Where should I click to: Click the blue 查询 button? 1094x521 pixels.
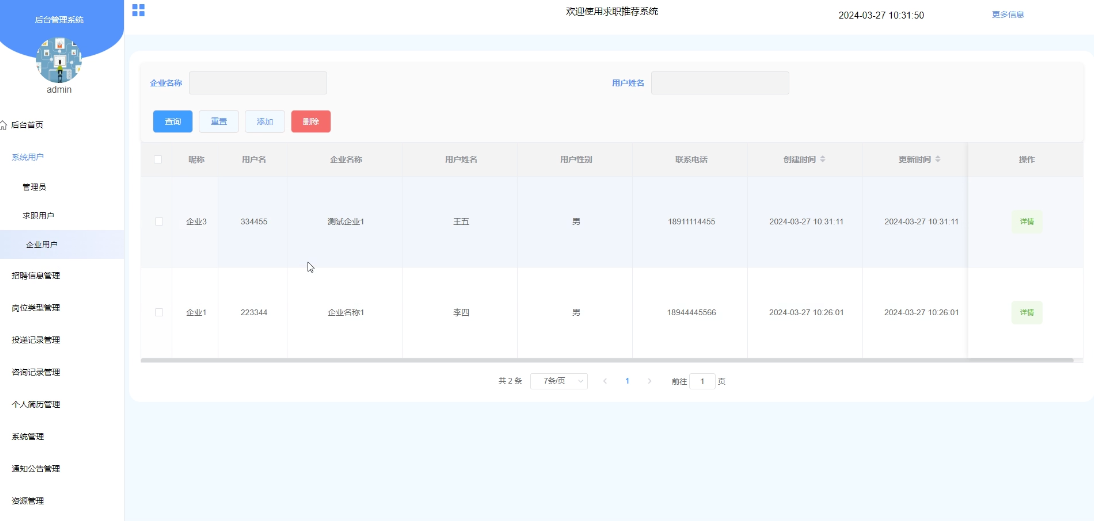pos(172,121)
